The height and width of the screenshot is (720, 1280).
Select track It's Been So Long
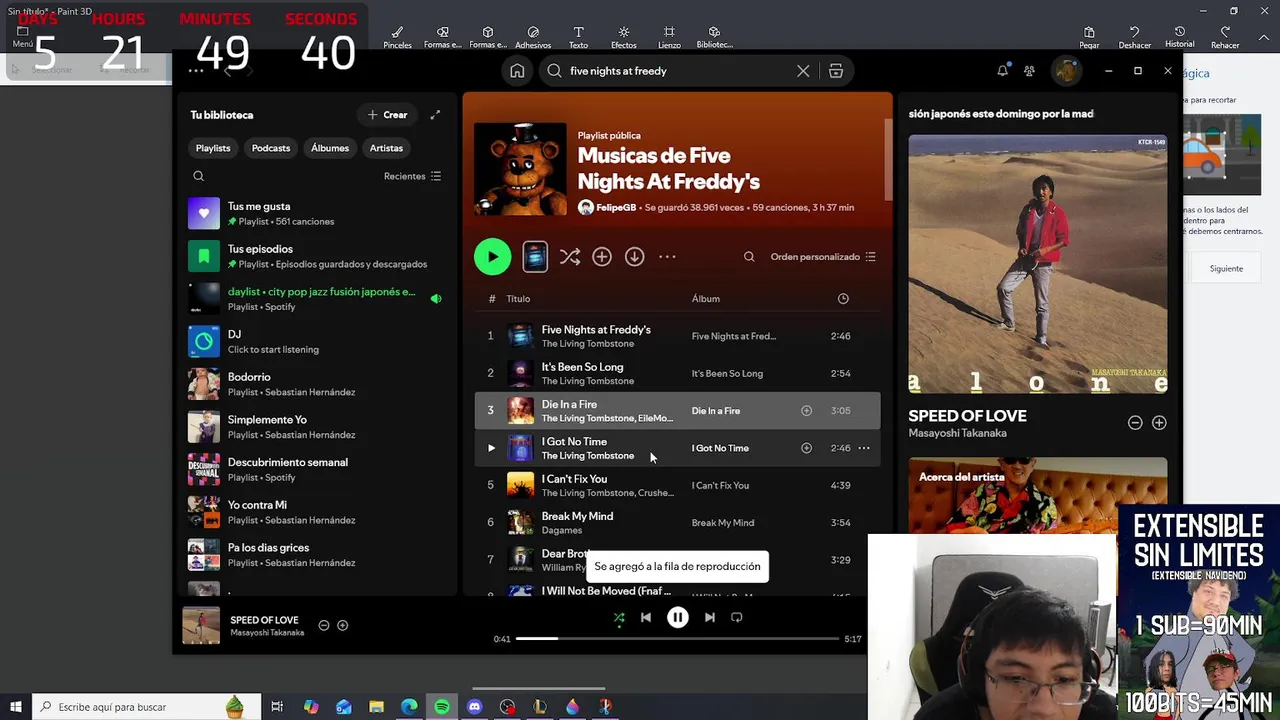pyautogui.click(x=678, y=373)
